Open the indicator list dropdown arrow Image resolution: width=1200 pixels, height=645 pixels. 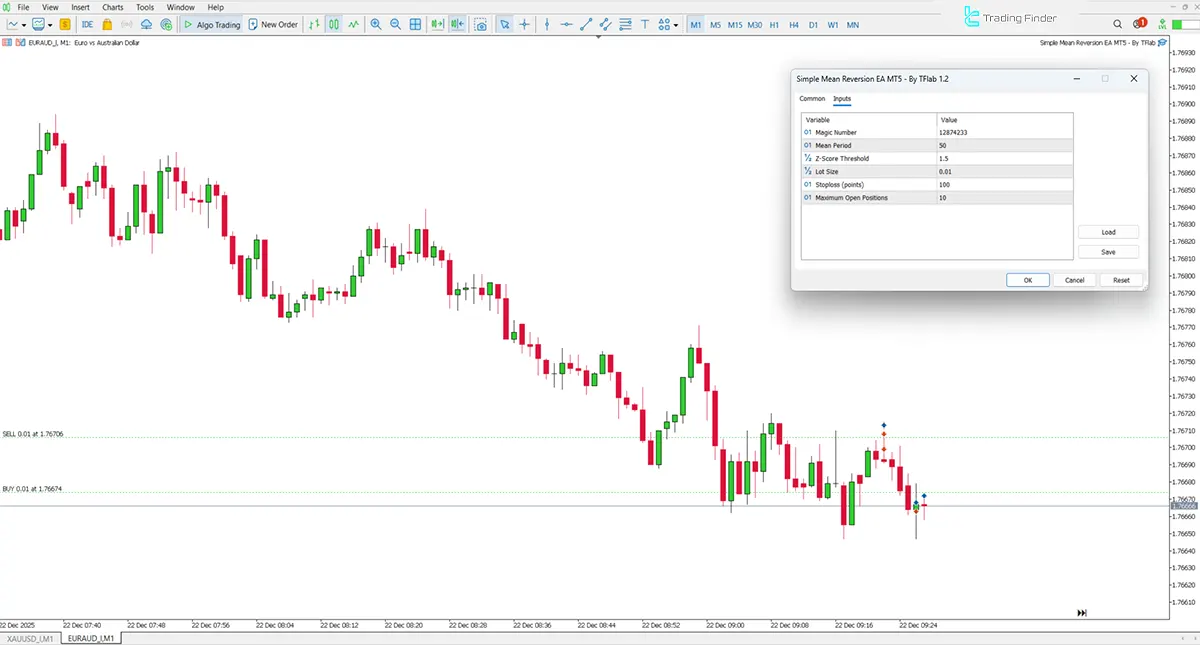coord(23,24)
